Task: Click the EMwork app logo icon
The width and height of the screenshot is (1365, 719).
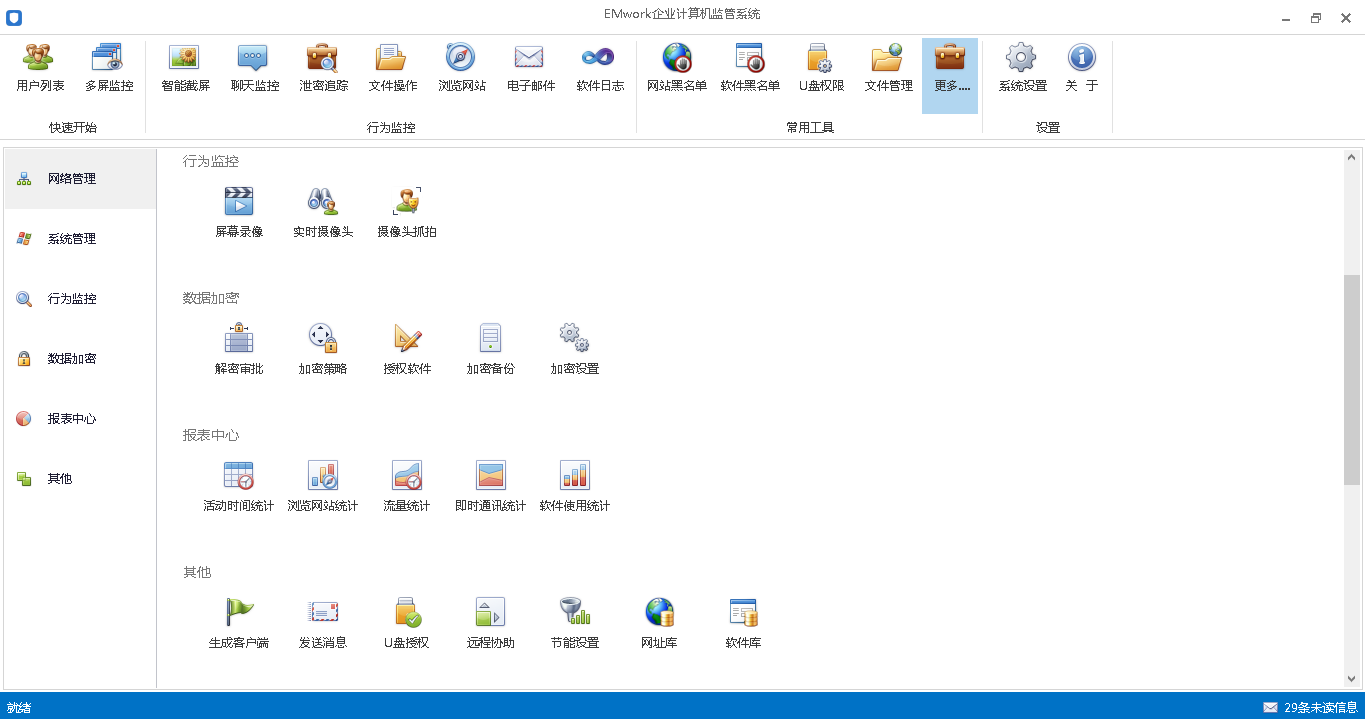Action: [x=14, y=18]
